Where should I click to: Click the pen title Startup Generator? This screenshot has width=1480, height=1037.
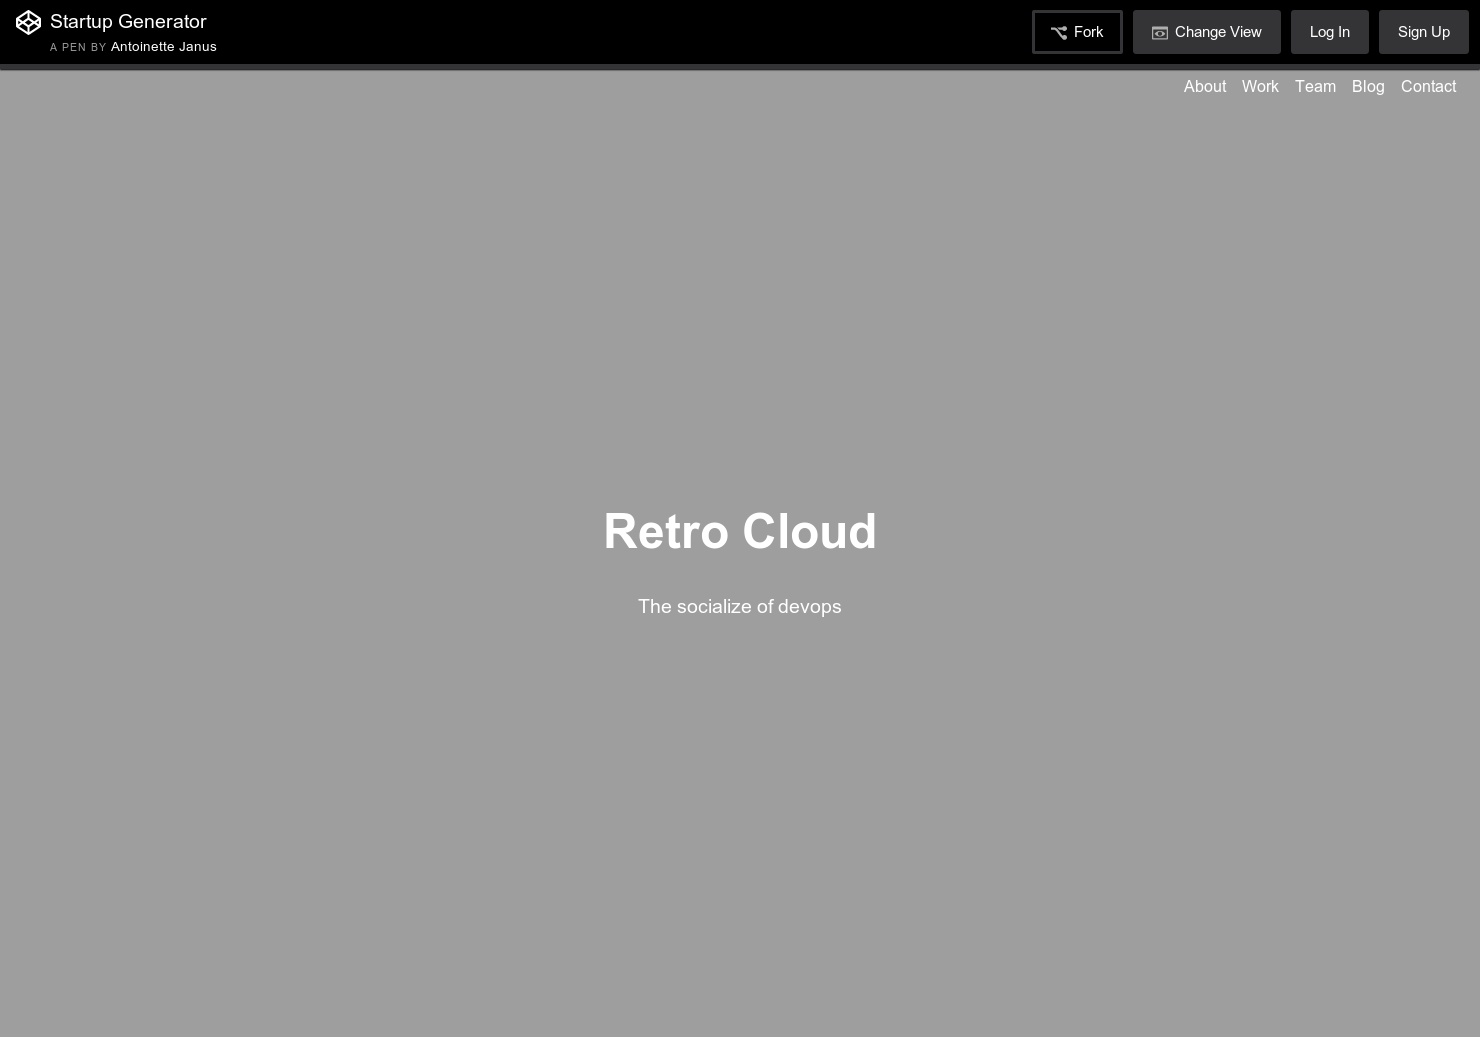128,21
